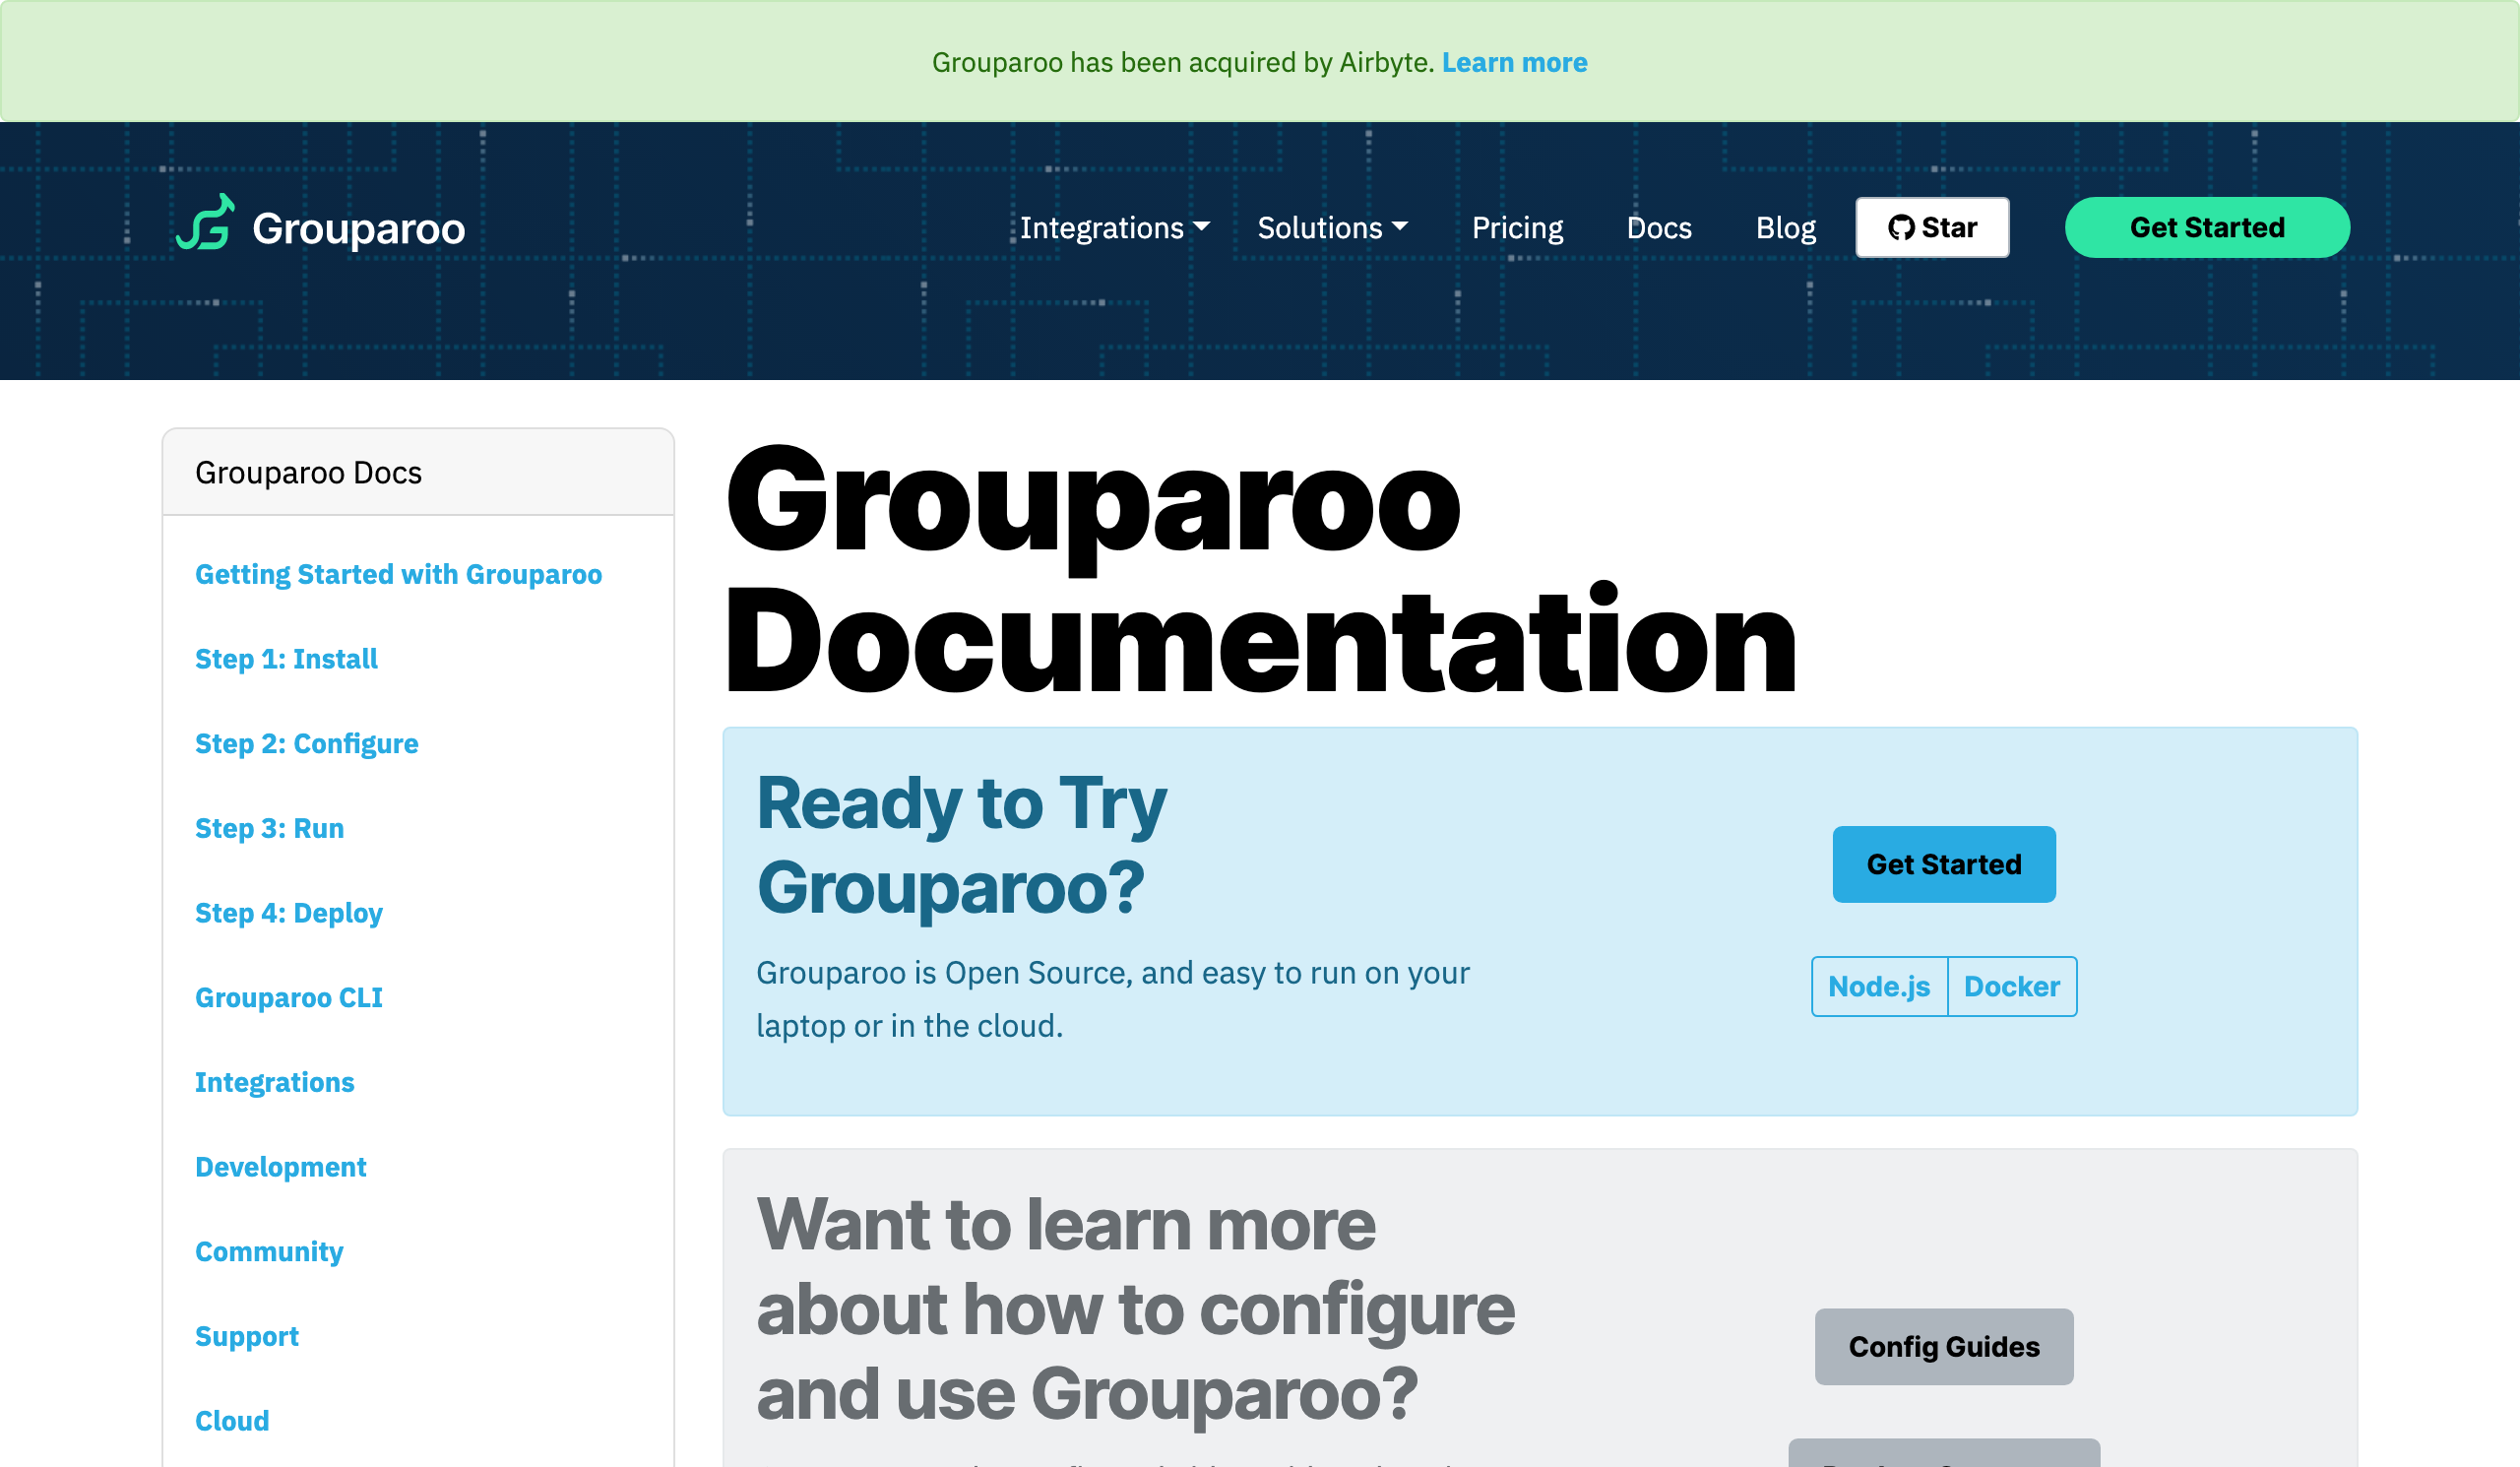
Task: Open the Grouparoo CLI docs link
Action: [x=288, y=998]
